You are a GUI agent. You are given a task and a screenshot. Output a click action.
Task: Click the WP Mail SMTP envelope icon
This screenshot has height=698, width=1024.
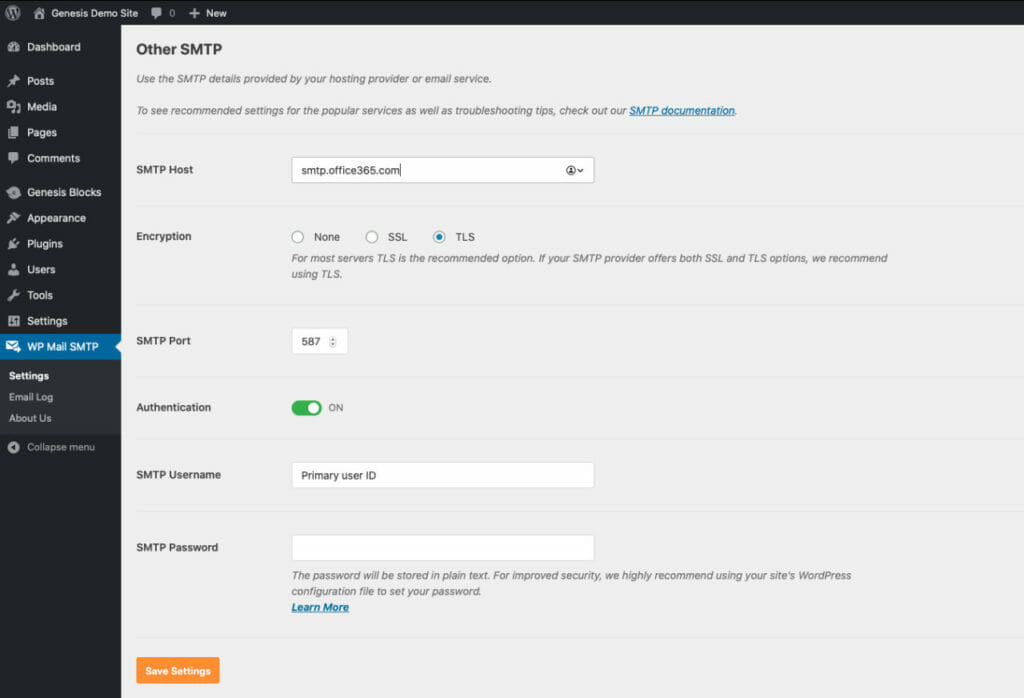14,346
